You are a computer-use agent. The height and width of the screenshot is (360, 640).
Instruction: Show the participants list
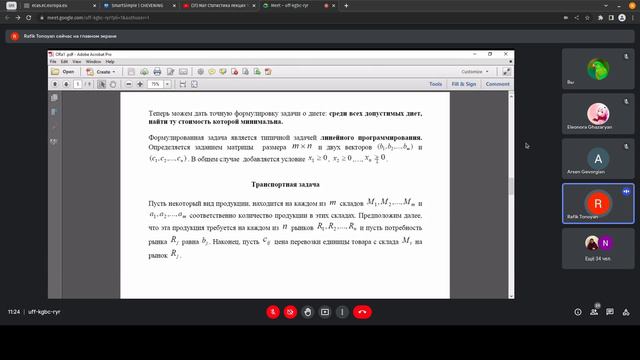coord(594,312)
